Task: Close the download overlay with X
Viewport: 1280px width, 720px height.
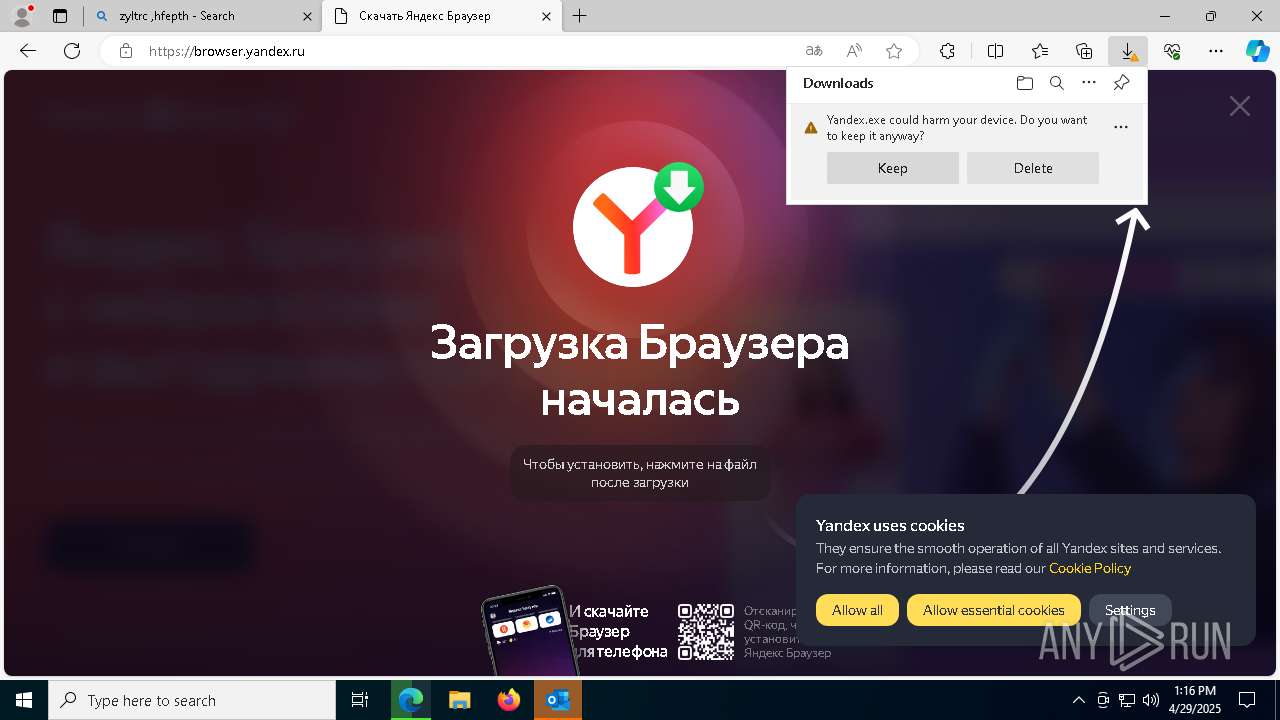Action: click(x=1240, y=106)
